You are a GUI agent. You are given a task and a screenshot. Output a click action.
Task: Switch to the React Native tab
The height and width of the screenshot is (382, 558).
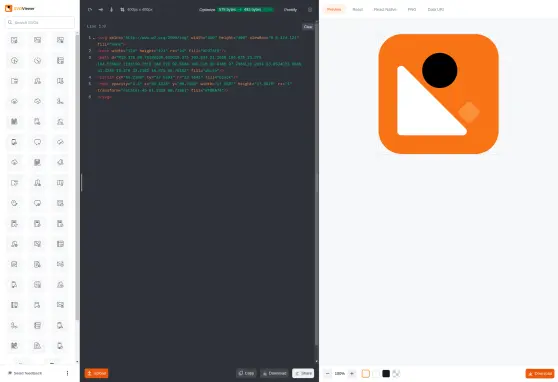coord(385,9)
